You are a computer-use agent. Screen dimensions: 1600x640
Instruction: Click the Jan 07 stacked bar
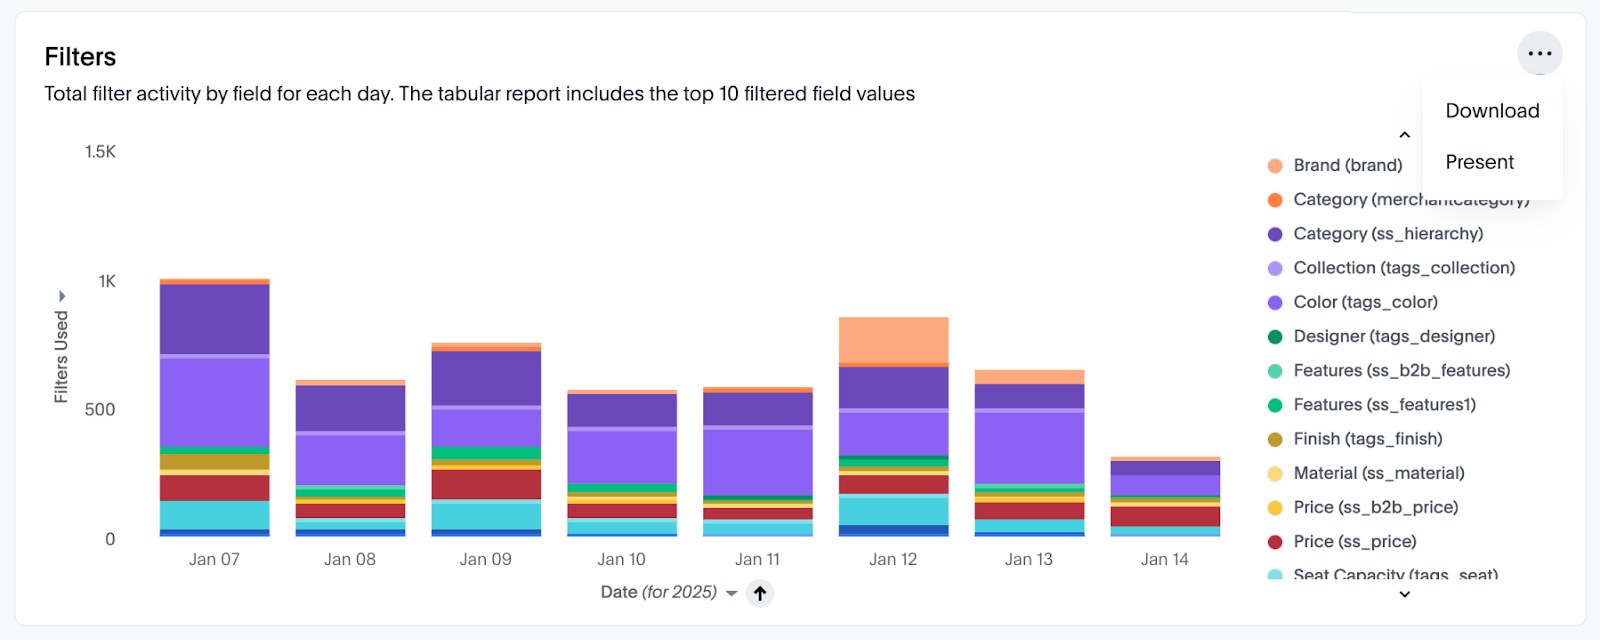[x=214, y=408]
